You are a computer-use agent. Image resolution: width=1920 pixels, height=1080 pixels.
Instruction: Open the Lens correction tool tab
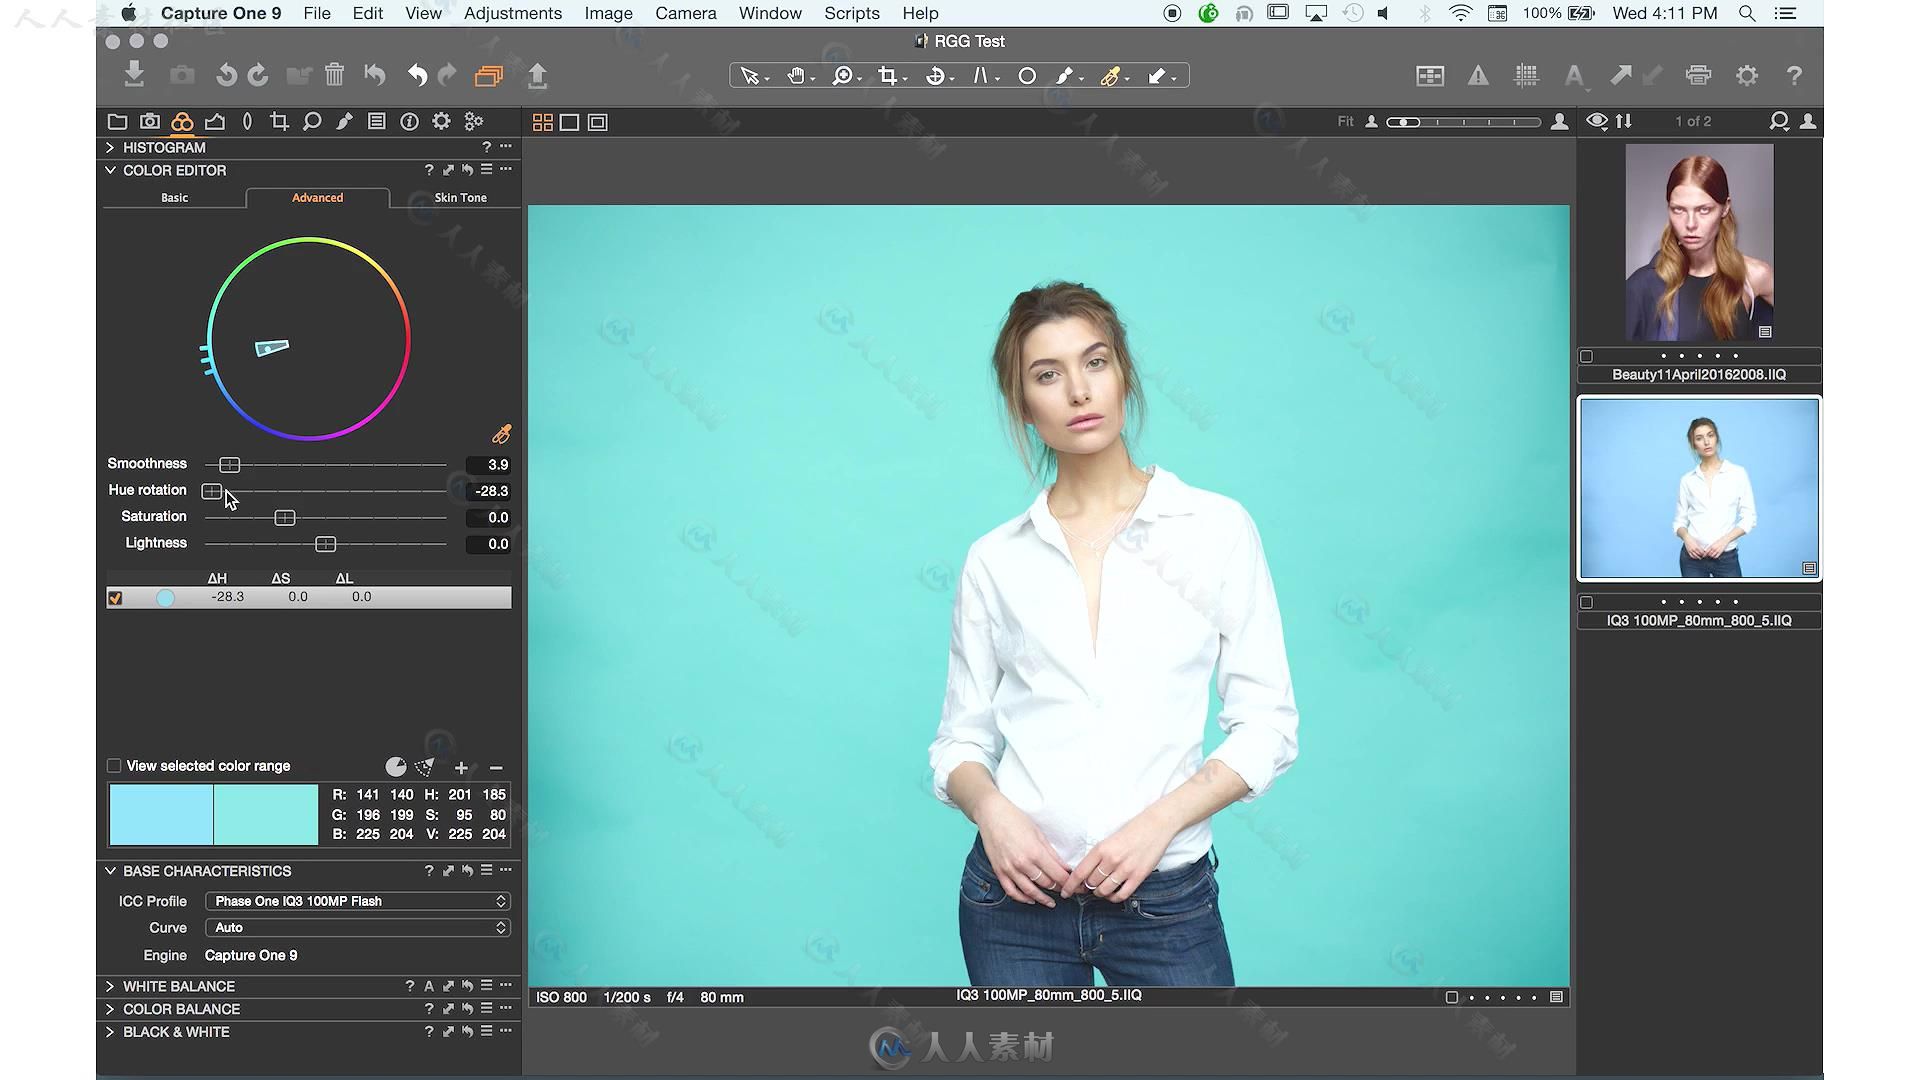(x=247, y=122)
